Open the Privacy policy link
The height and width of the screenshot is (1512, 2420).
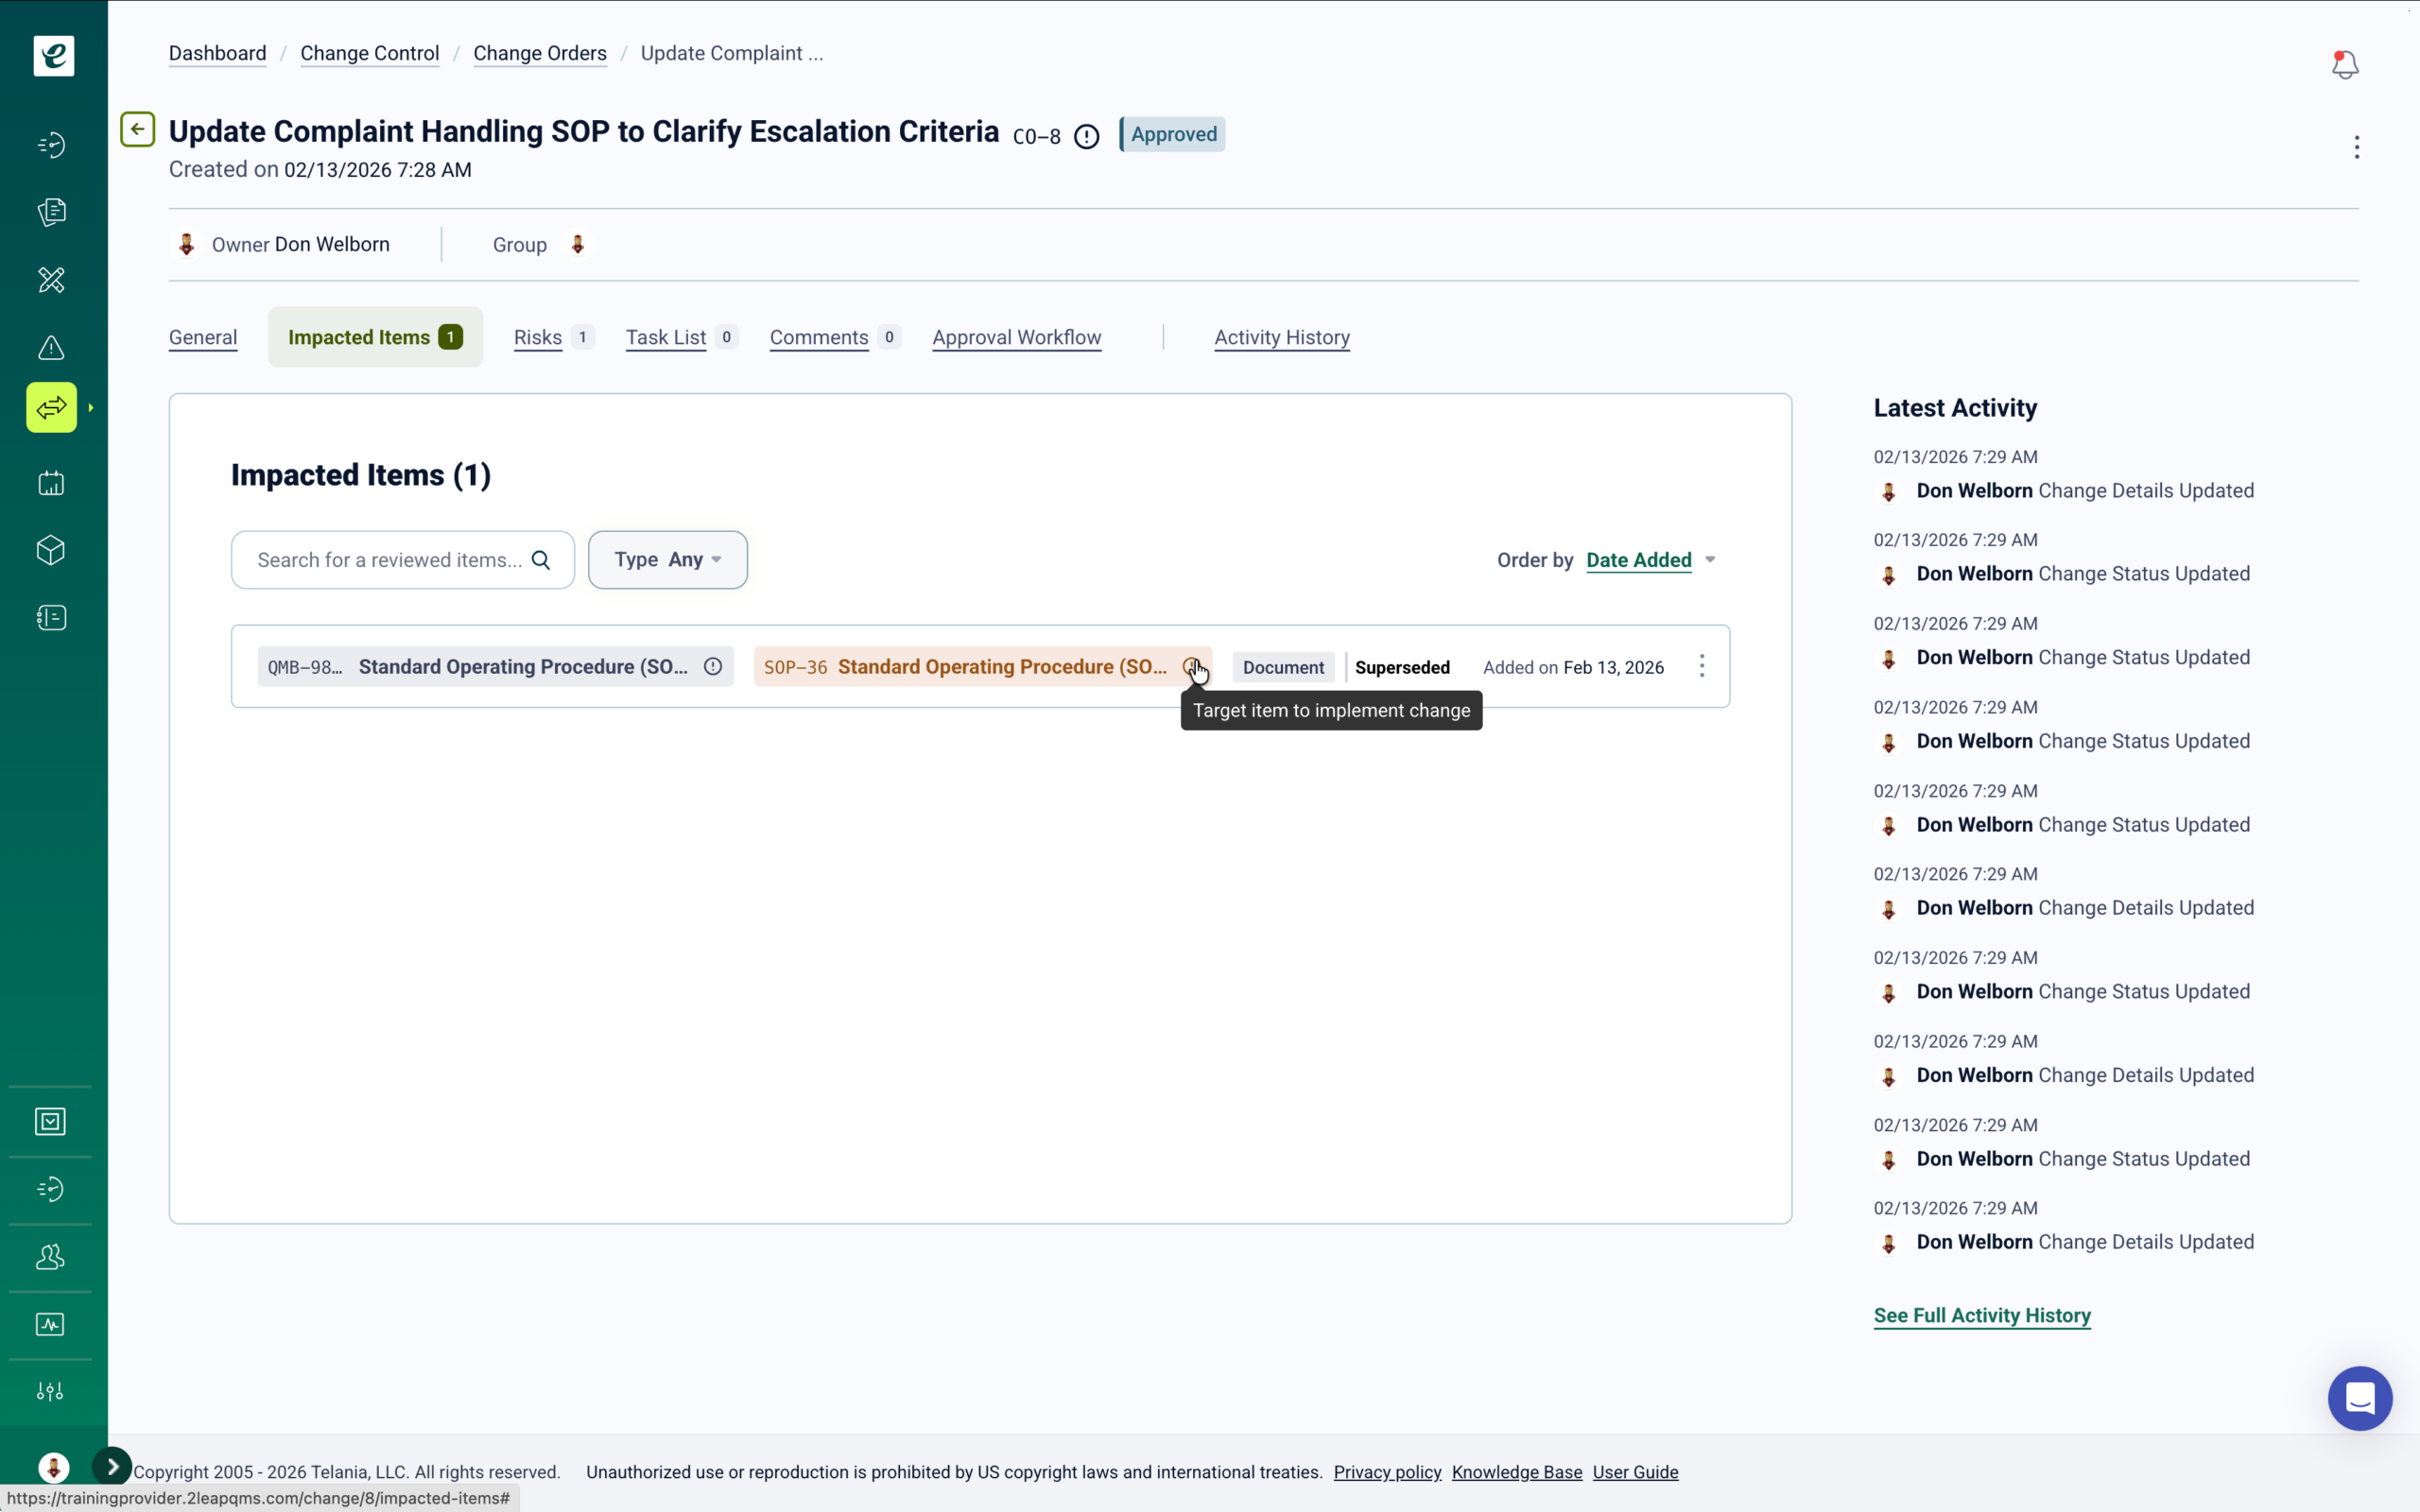tap(1387, 1472)
